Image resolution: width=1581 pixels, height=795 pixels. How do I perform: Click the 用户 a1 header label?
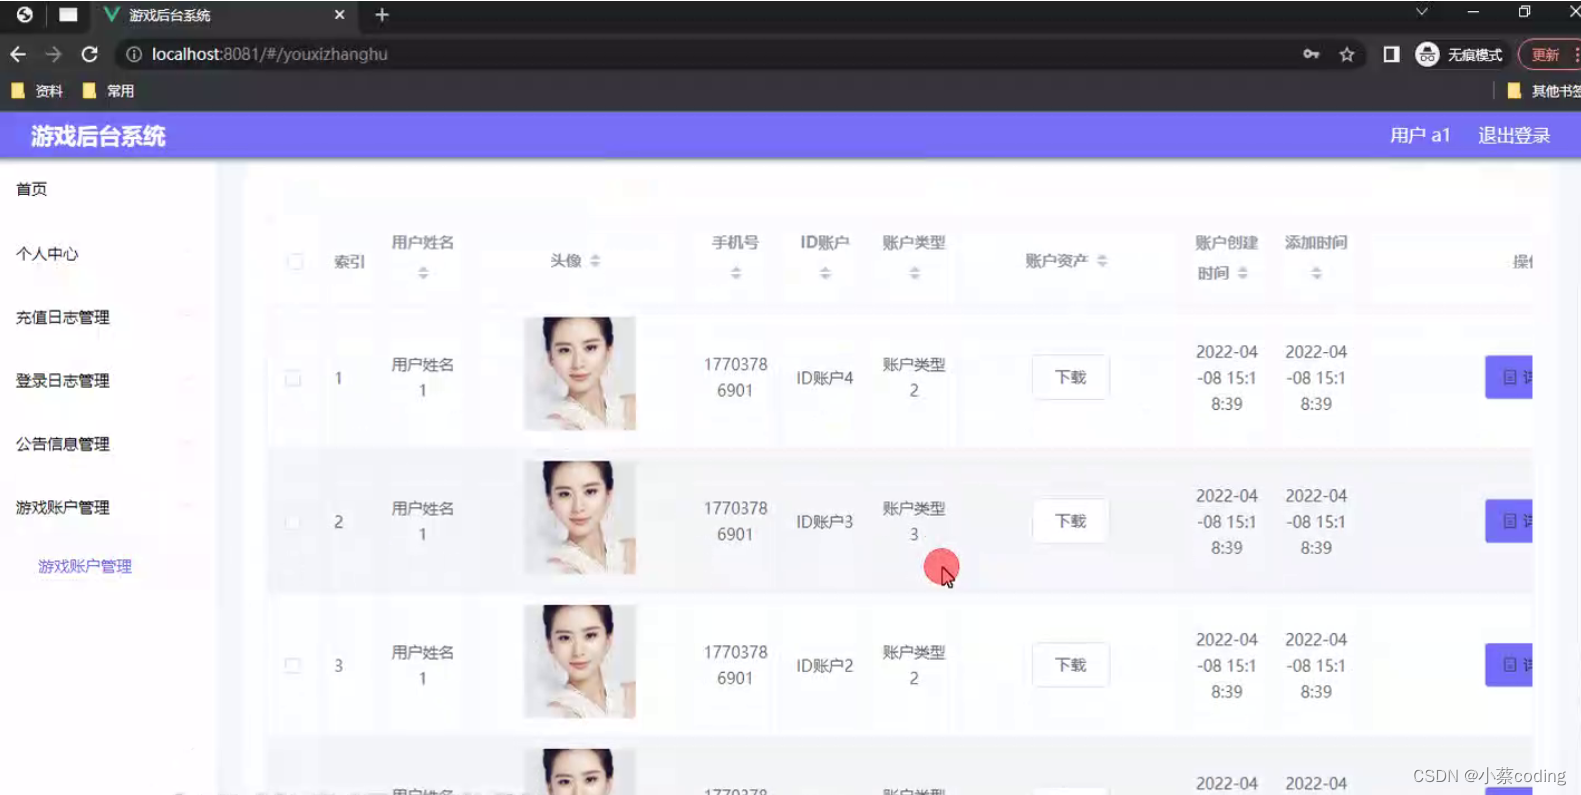tap(1419, 135)
